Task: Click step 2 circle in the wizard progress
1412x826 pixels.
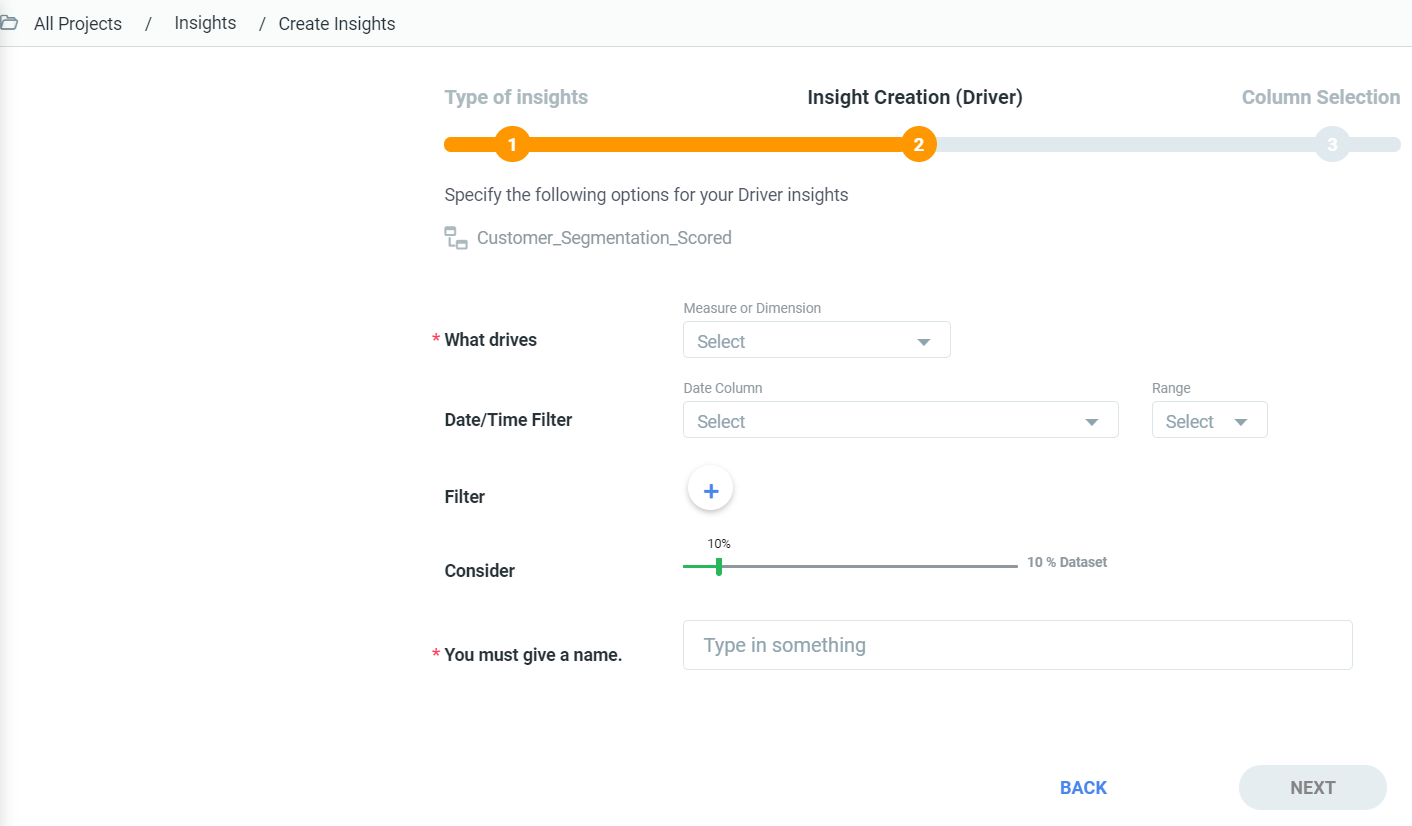Action: [x=918, y=145]
